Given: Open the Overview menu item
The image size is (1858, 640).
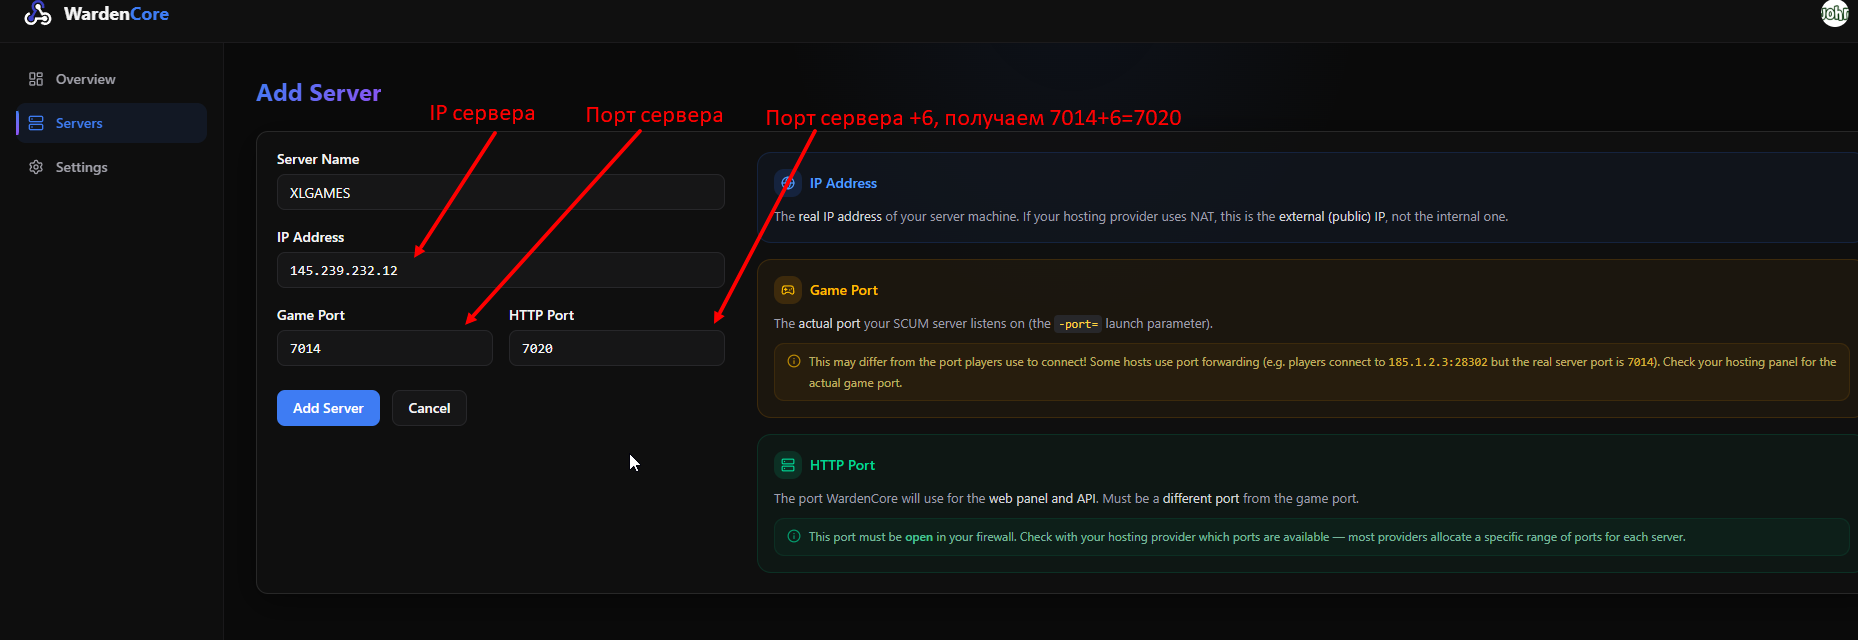Looking at the screenshot, I should pos(85,79).
